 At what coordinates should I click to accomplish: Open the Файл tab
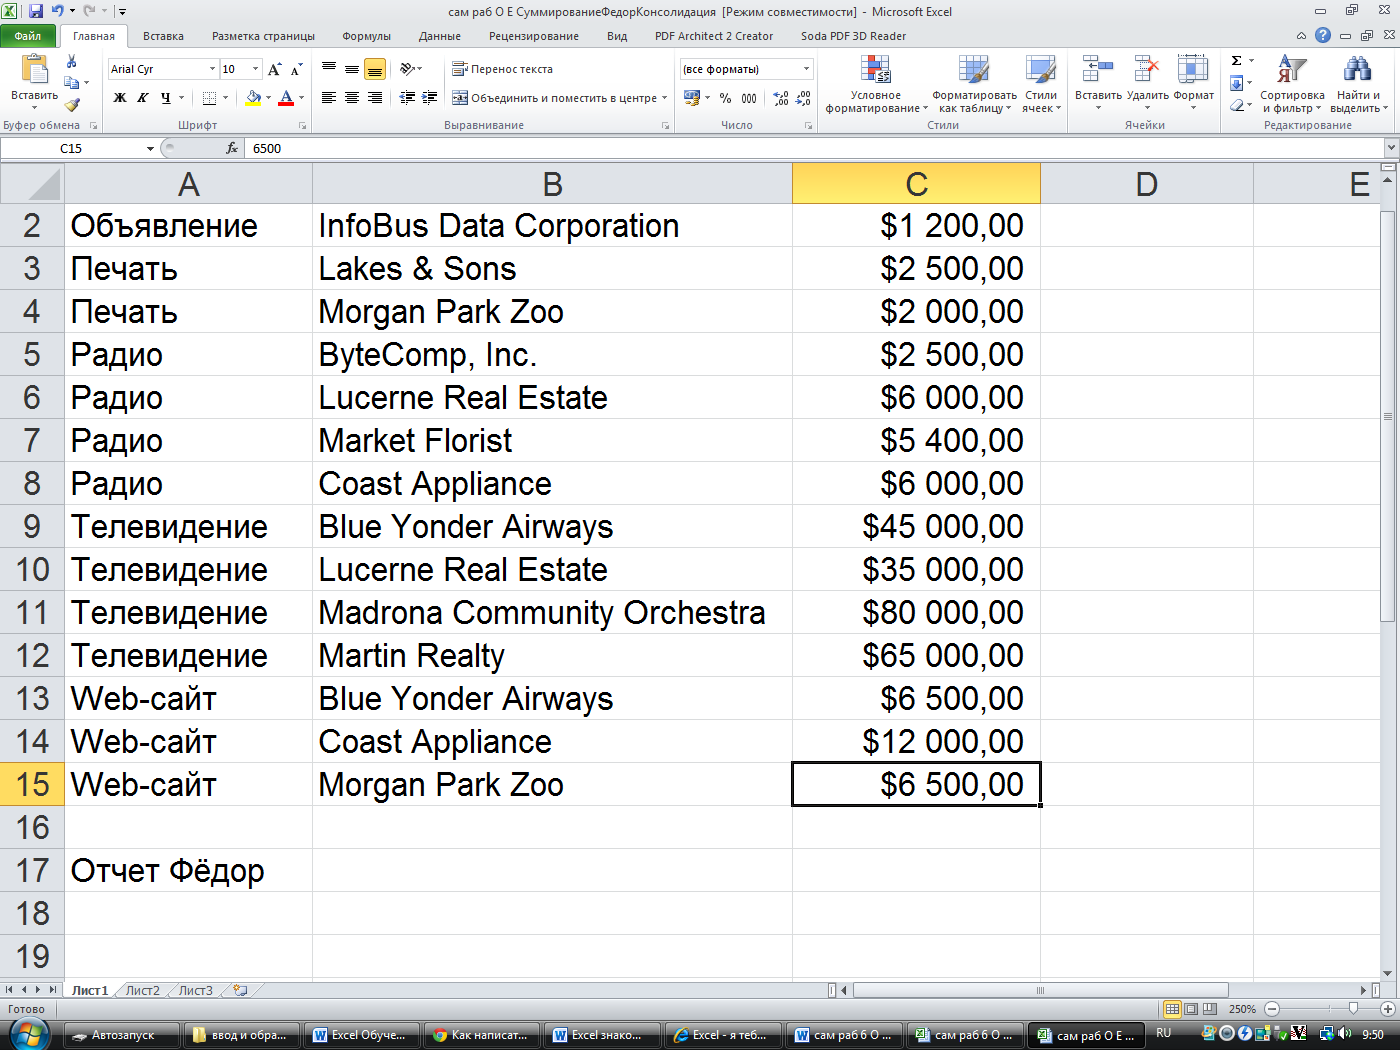coord(28,36)
